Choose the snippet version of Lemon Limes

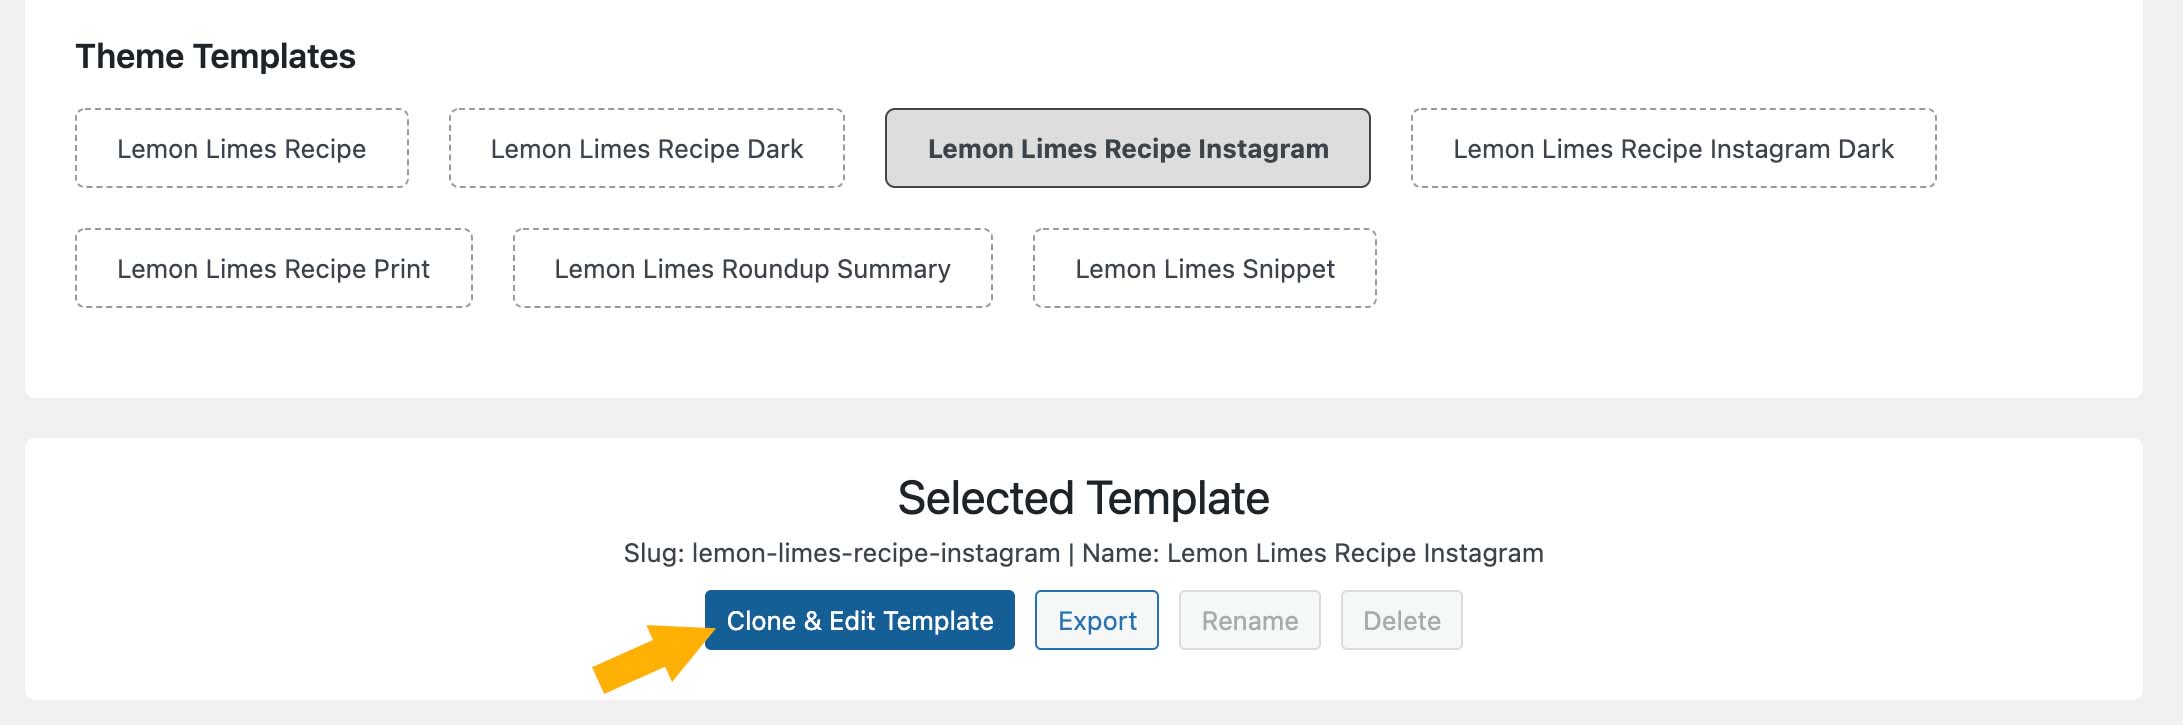click(x=1203, y=268)
